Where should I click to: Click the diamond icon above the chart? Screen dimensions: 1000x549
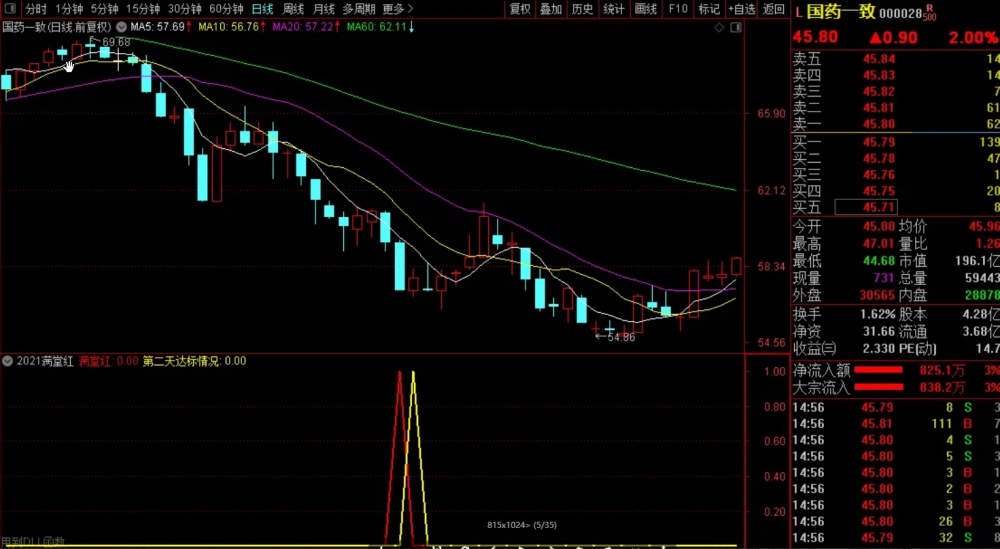719,27
